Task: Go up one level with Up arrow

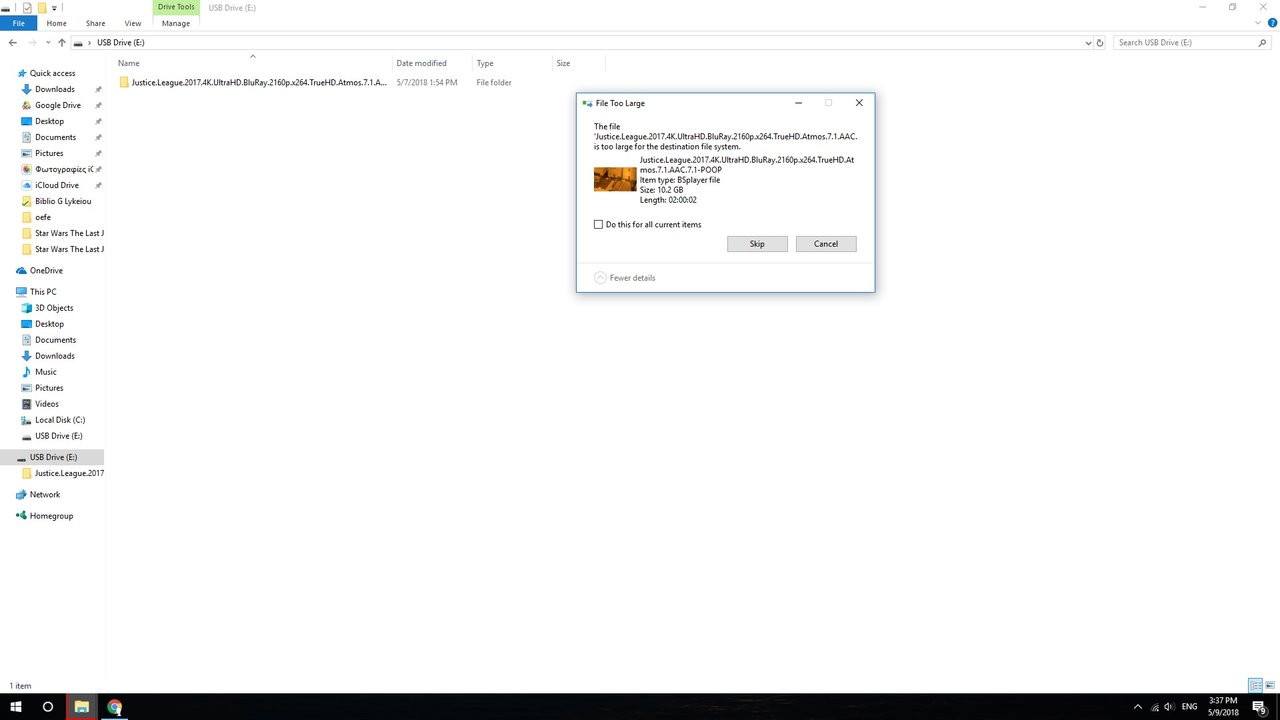Action: 62,43
